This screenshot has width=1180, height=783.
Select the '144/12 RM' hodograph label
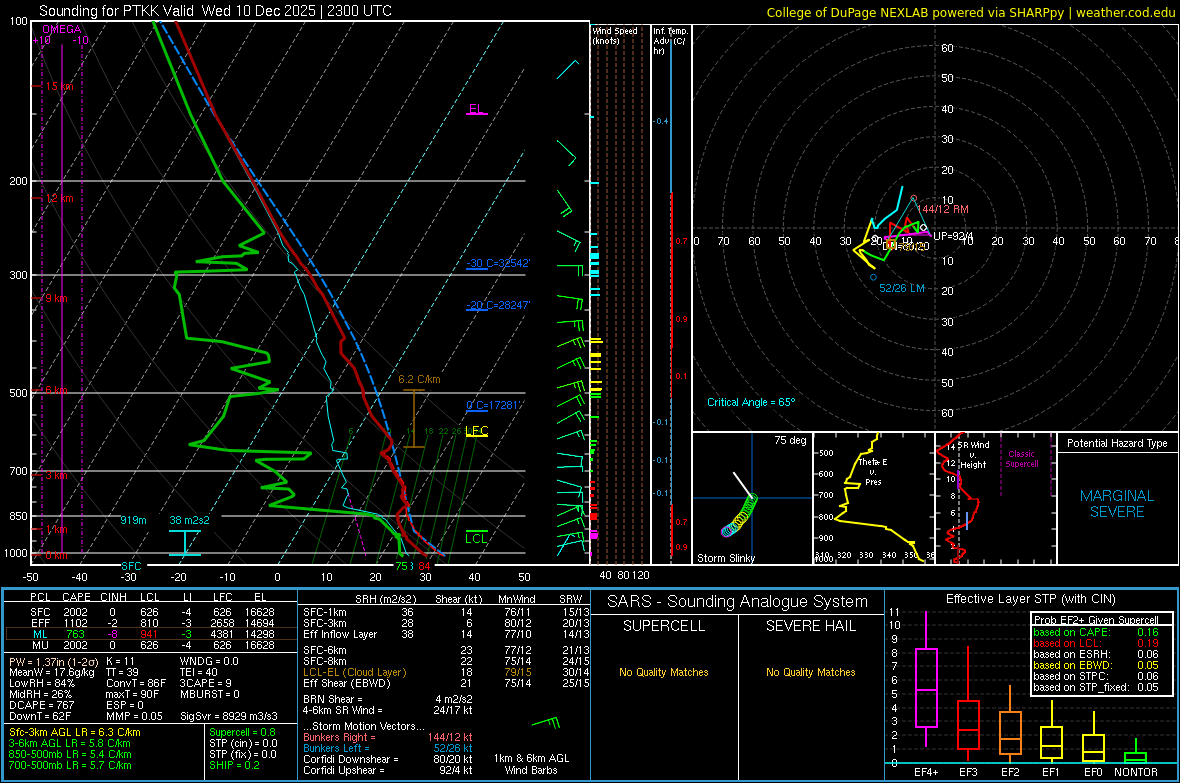[x=943, y=209]
